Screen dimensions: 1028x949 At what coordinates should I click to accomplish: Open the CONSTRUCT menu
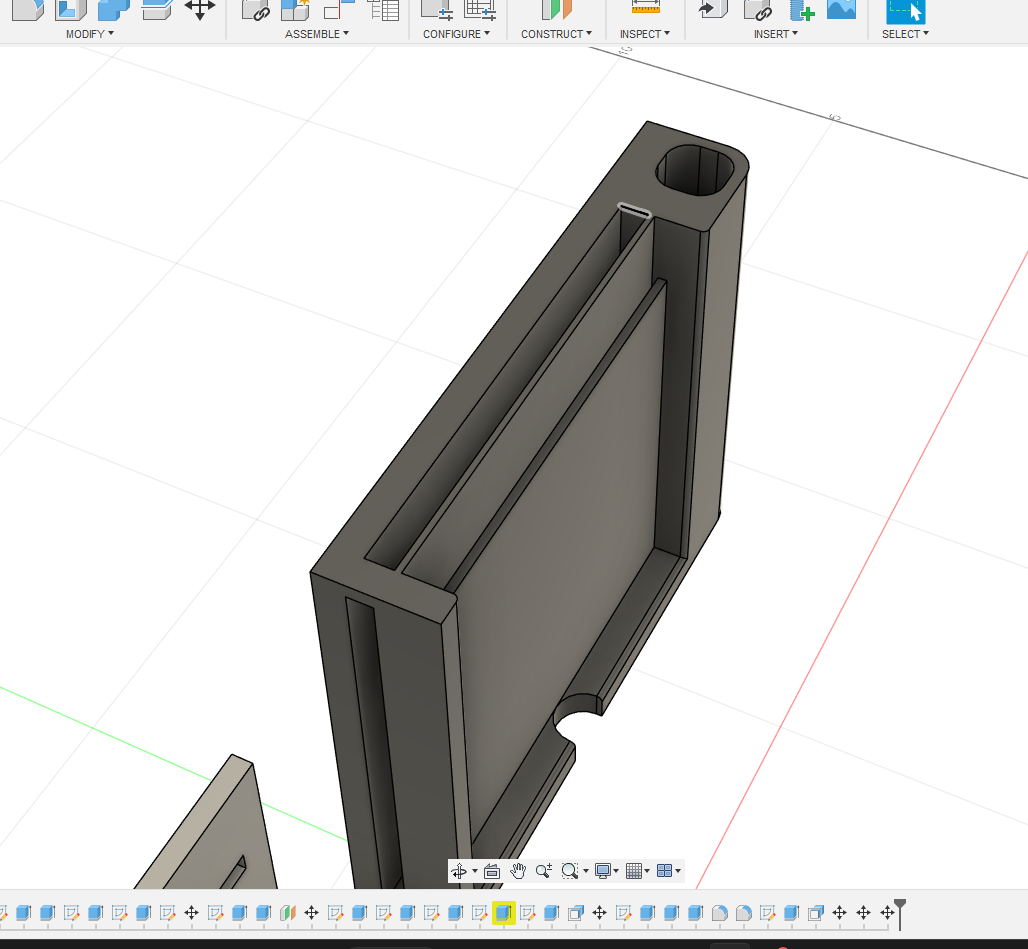[x=556, y=34]
